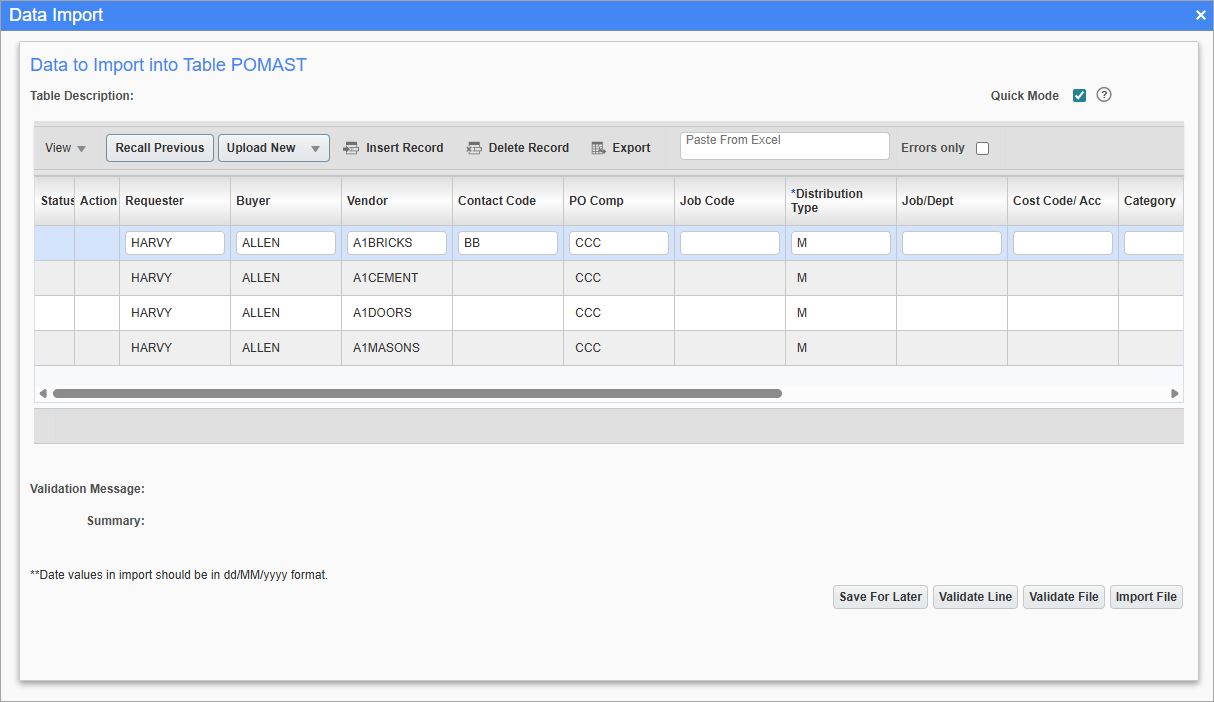
Task: Open help via the question mark icon
Action: tap(1104, 94)
